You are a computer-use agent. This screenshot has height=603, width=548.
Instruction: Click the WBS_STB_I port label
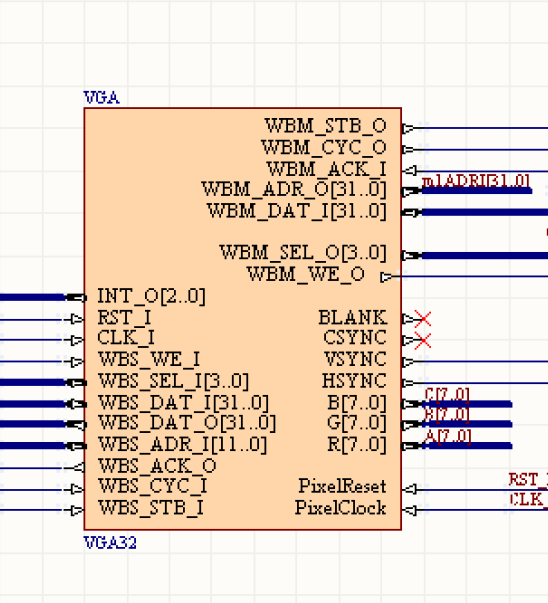point(151,508)
